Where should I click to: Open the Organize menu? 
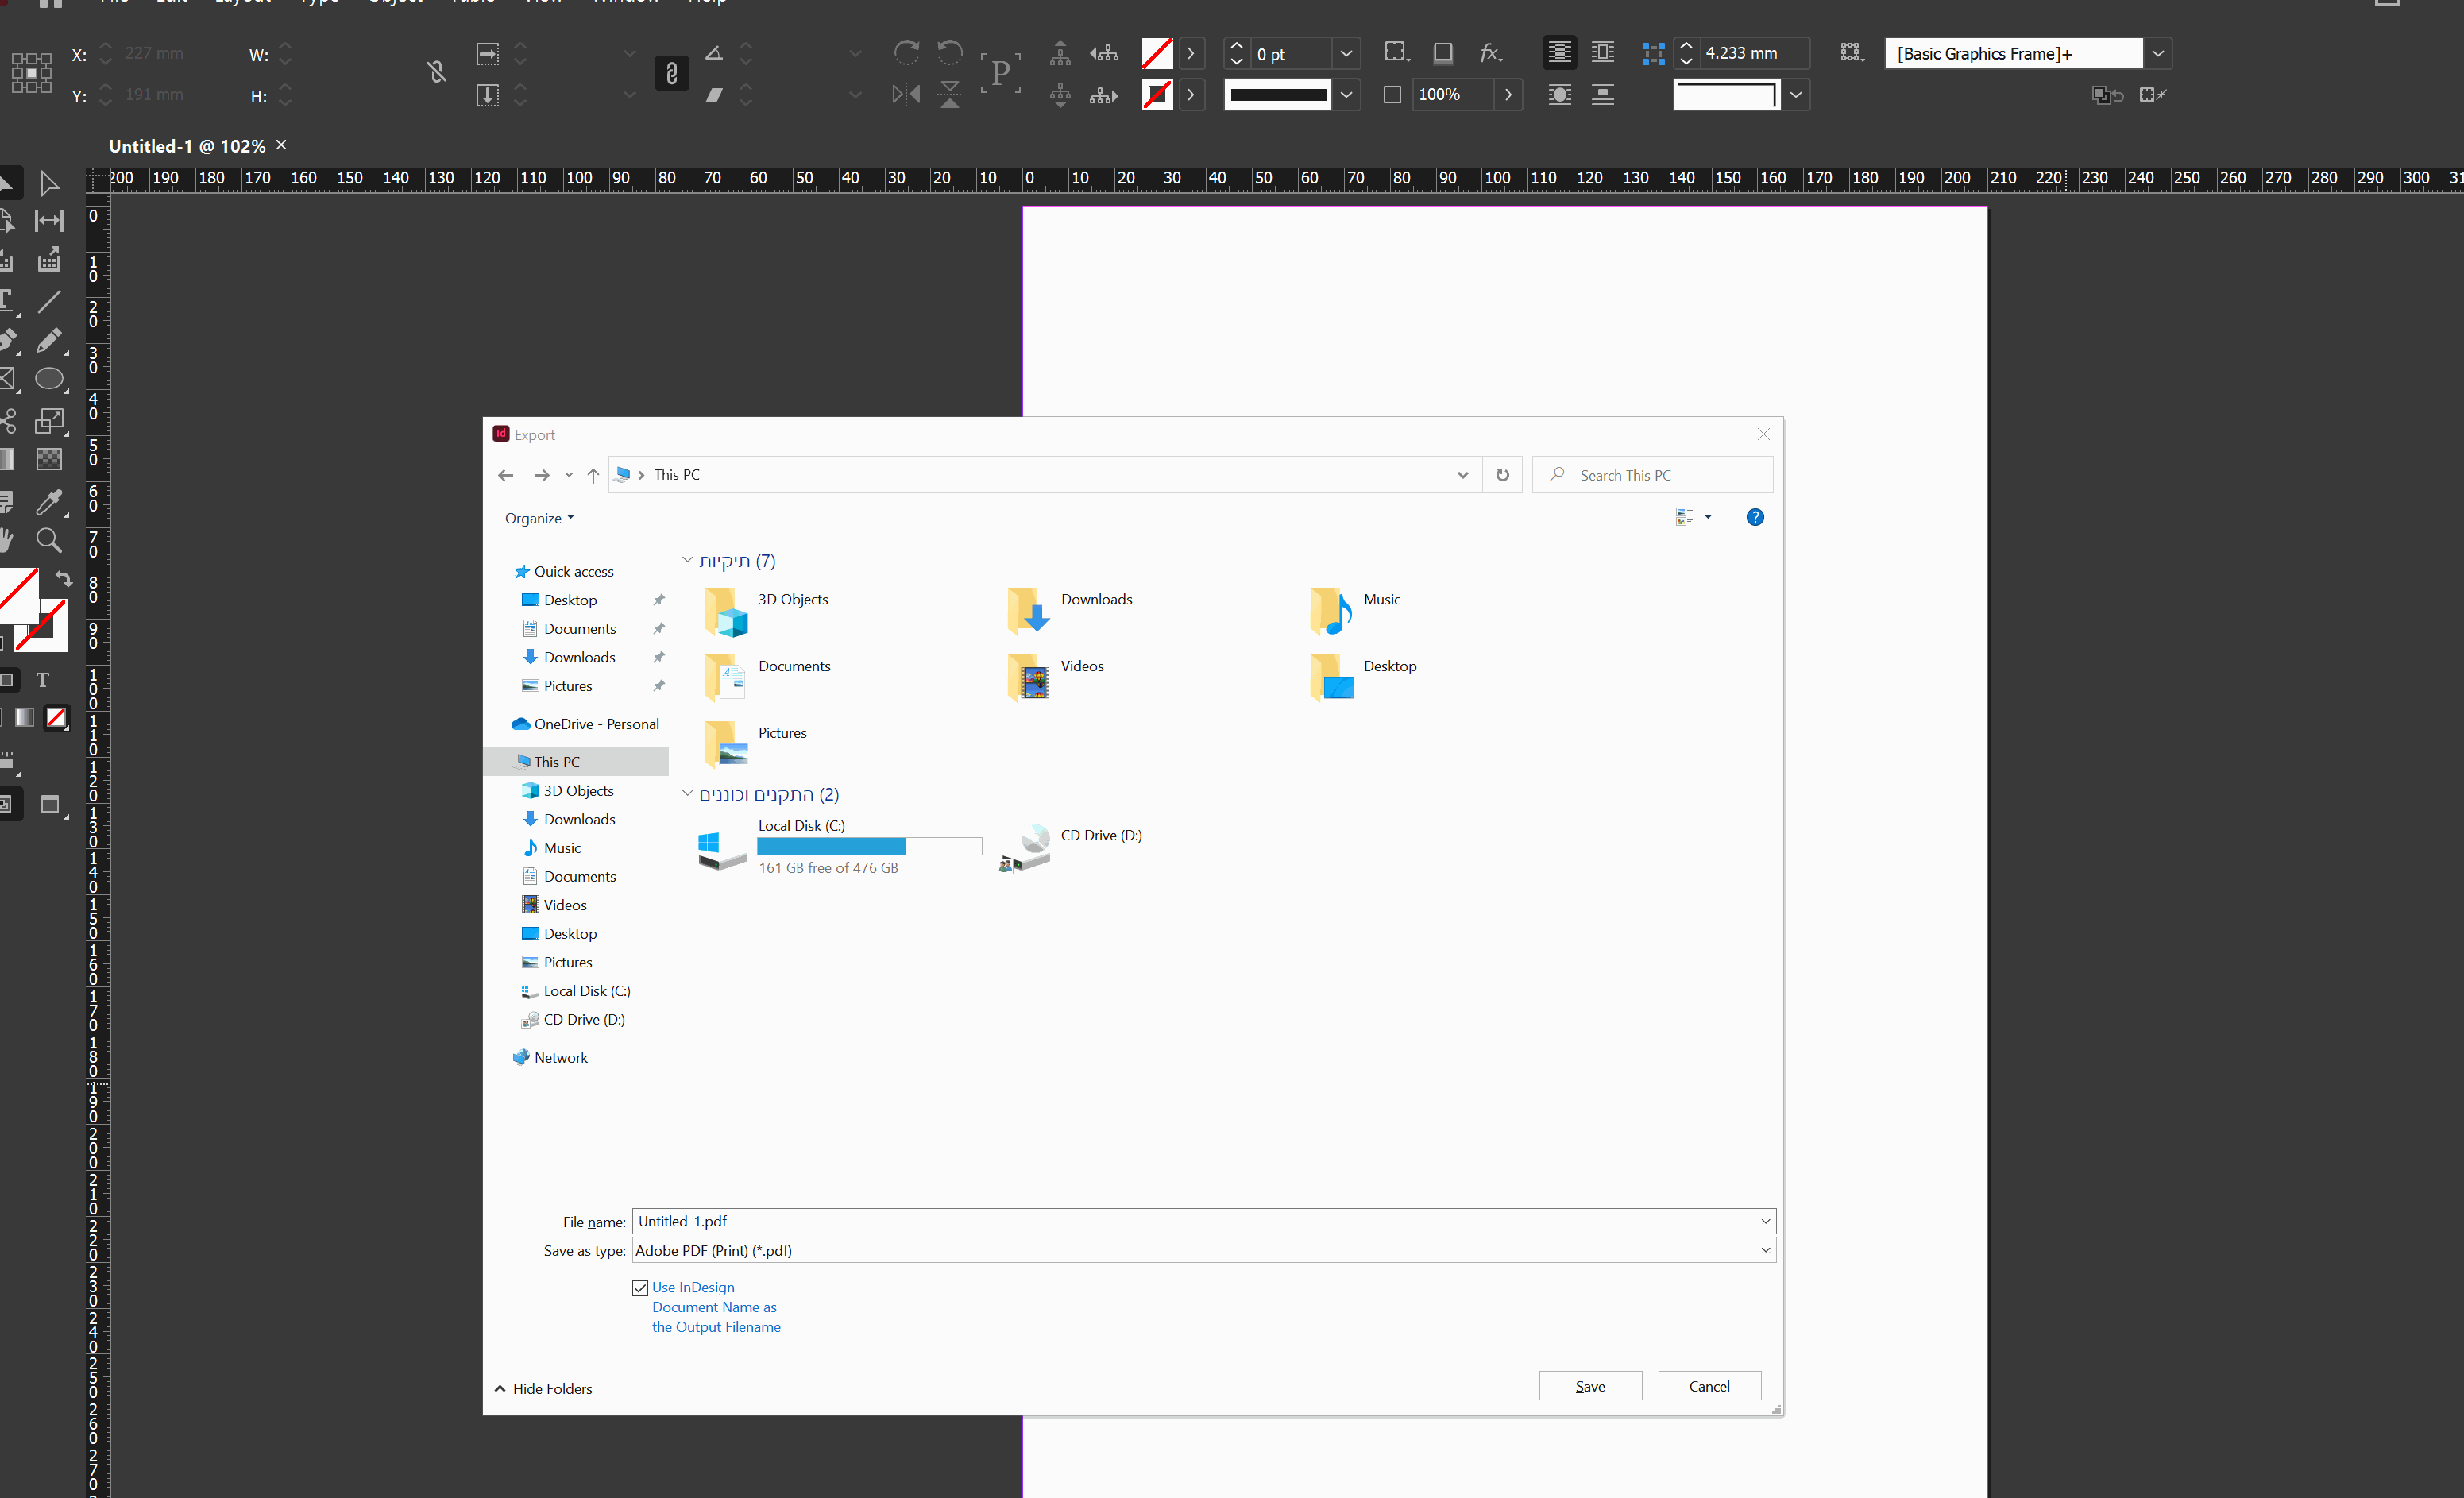click(x=539, y=518)
